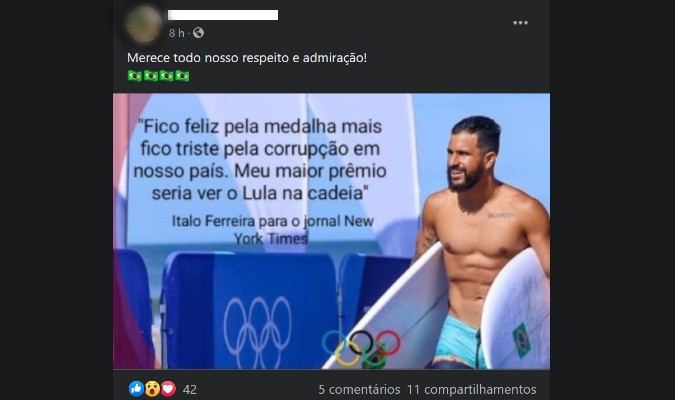
Task: Open the three-dot post options menu
Action: point(520,23)
